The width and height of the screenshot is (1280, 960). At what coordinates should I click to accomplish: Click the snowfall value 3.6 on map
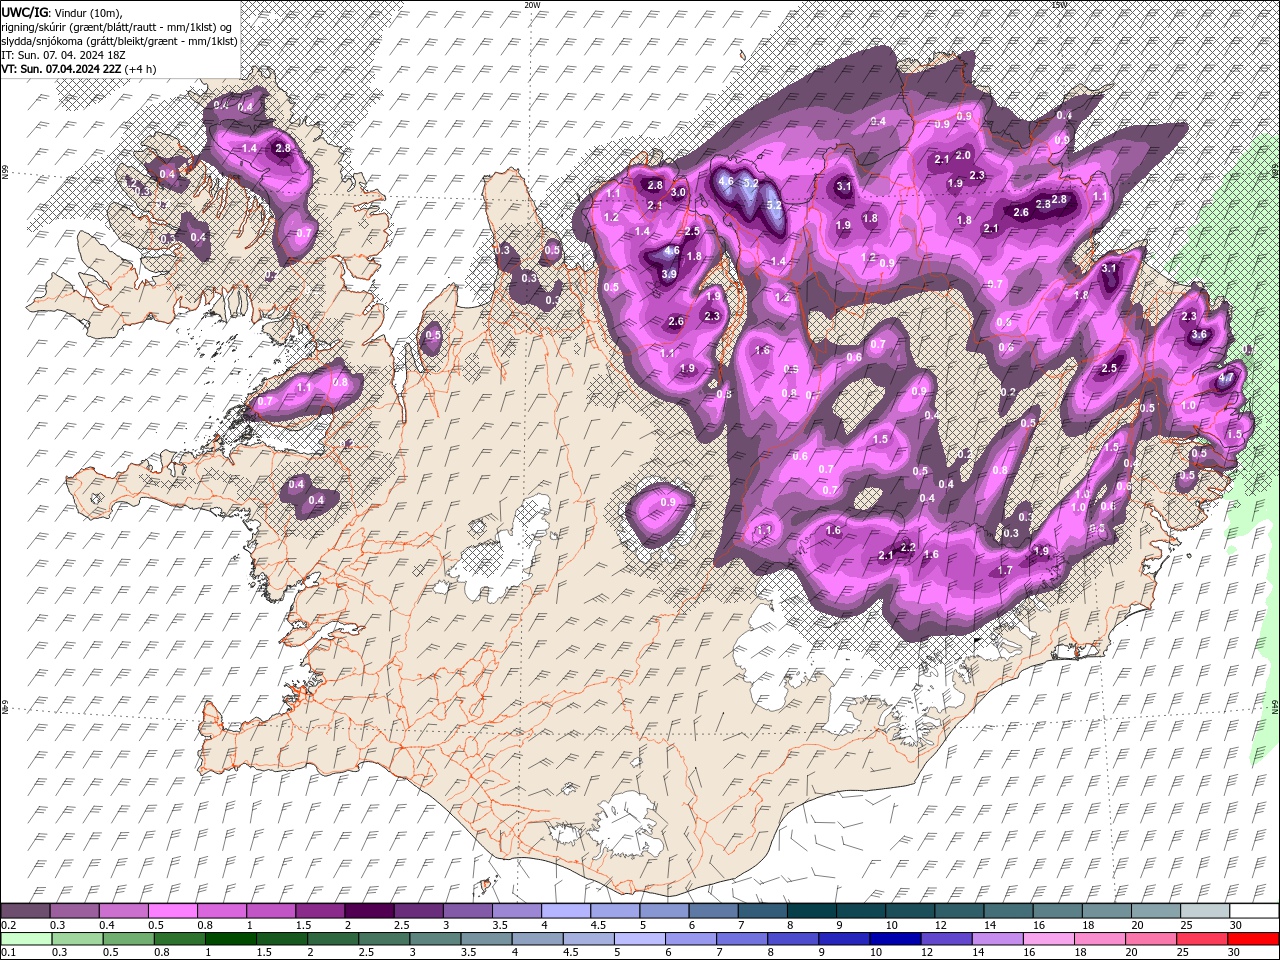coord(1200,335)
